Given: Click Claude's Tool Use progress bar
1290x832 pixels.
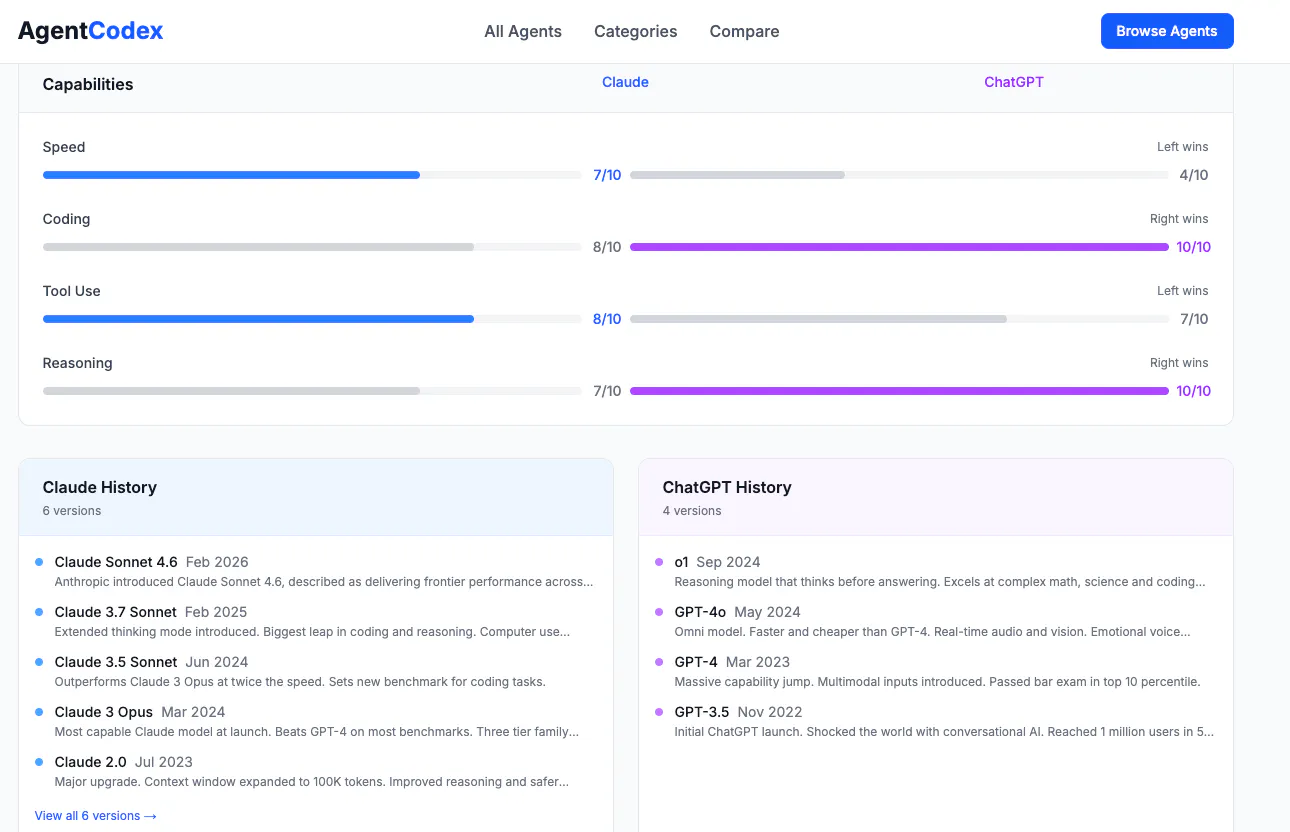Looking at the screenshot, I should tap(312, 319).
